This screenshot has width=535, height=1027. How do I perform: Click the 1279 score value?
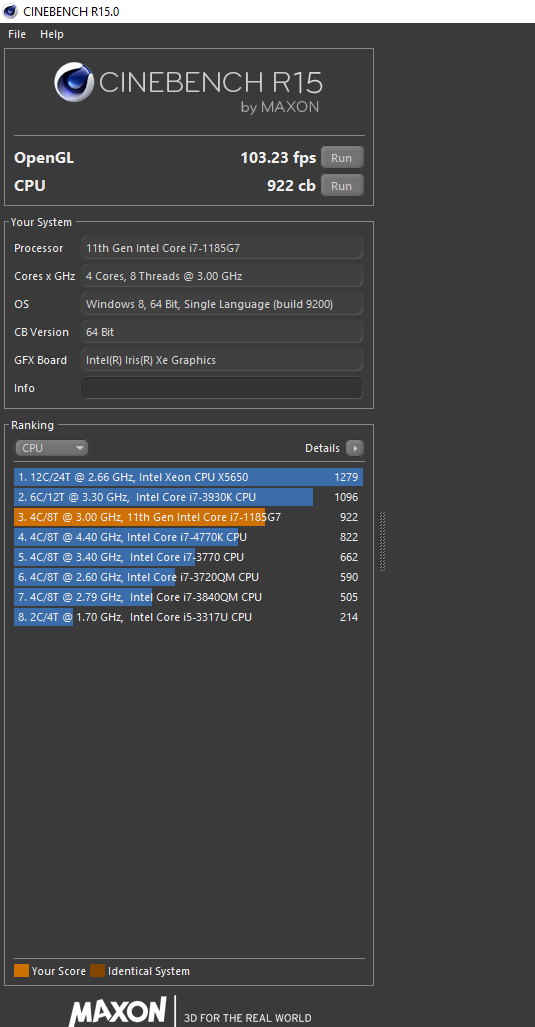346,477
